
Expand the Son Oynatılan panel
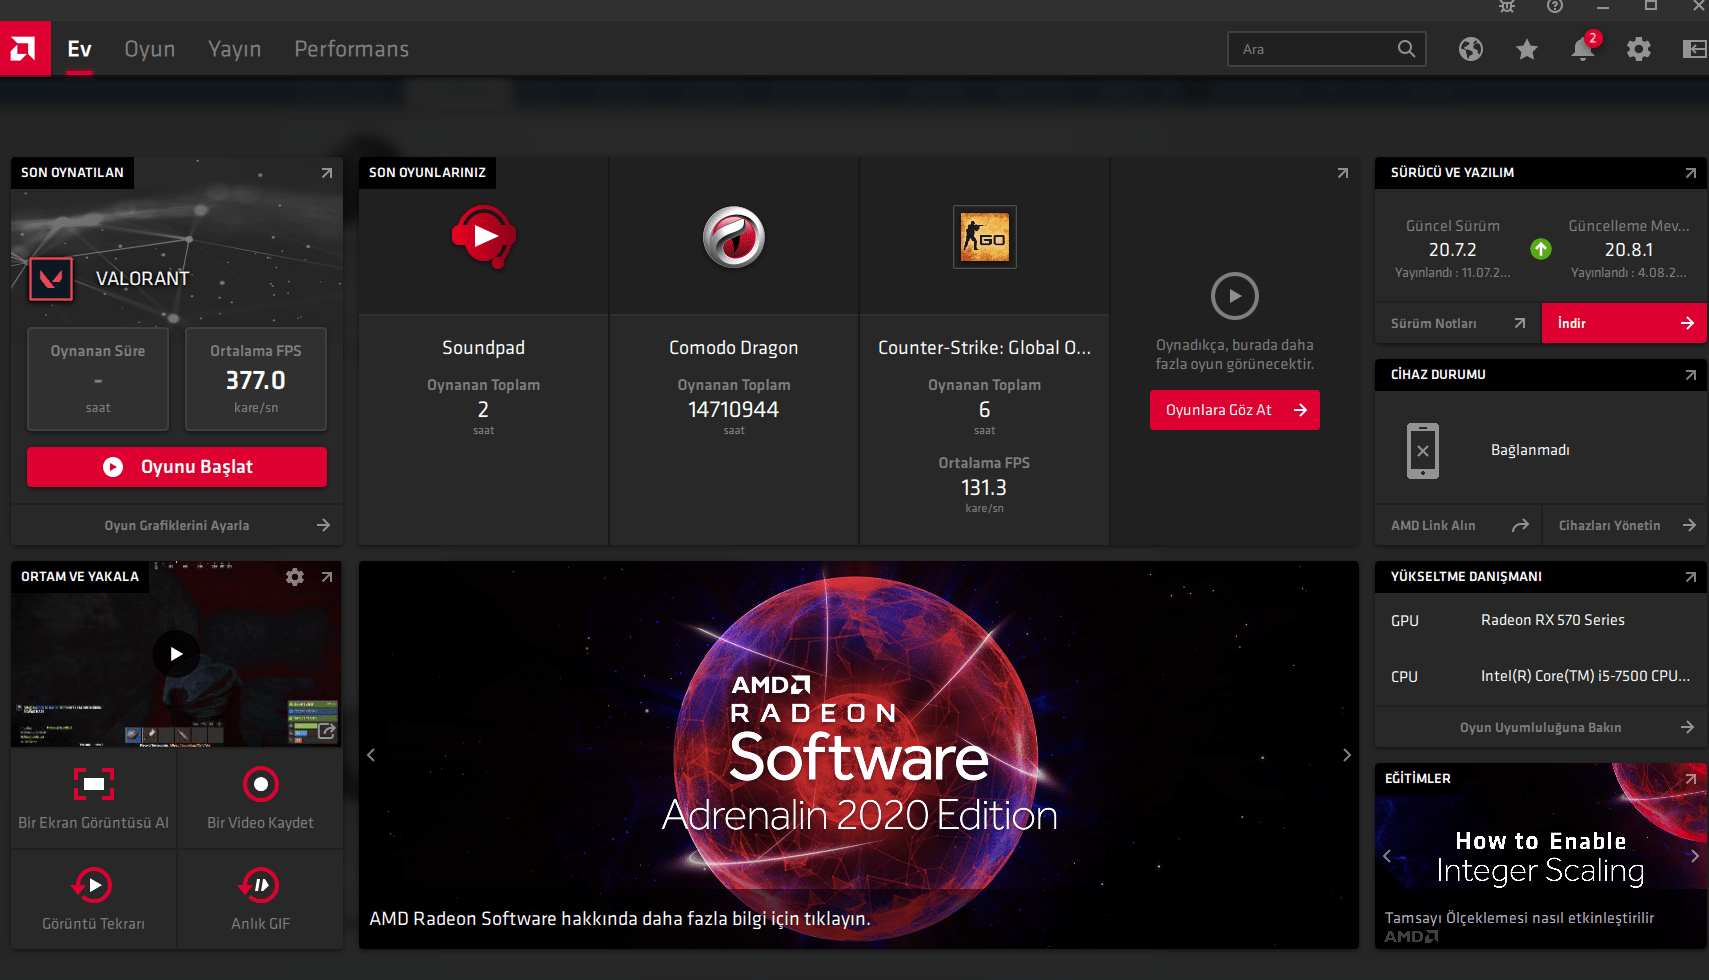point(327,173)
